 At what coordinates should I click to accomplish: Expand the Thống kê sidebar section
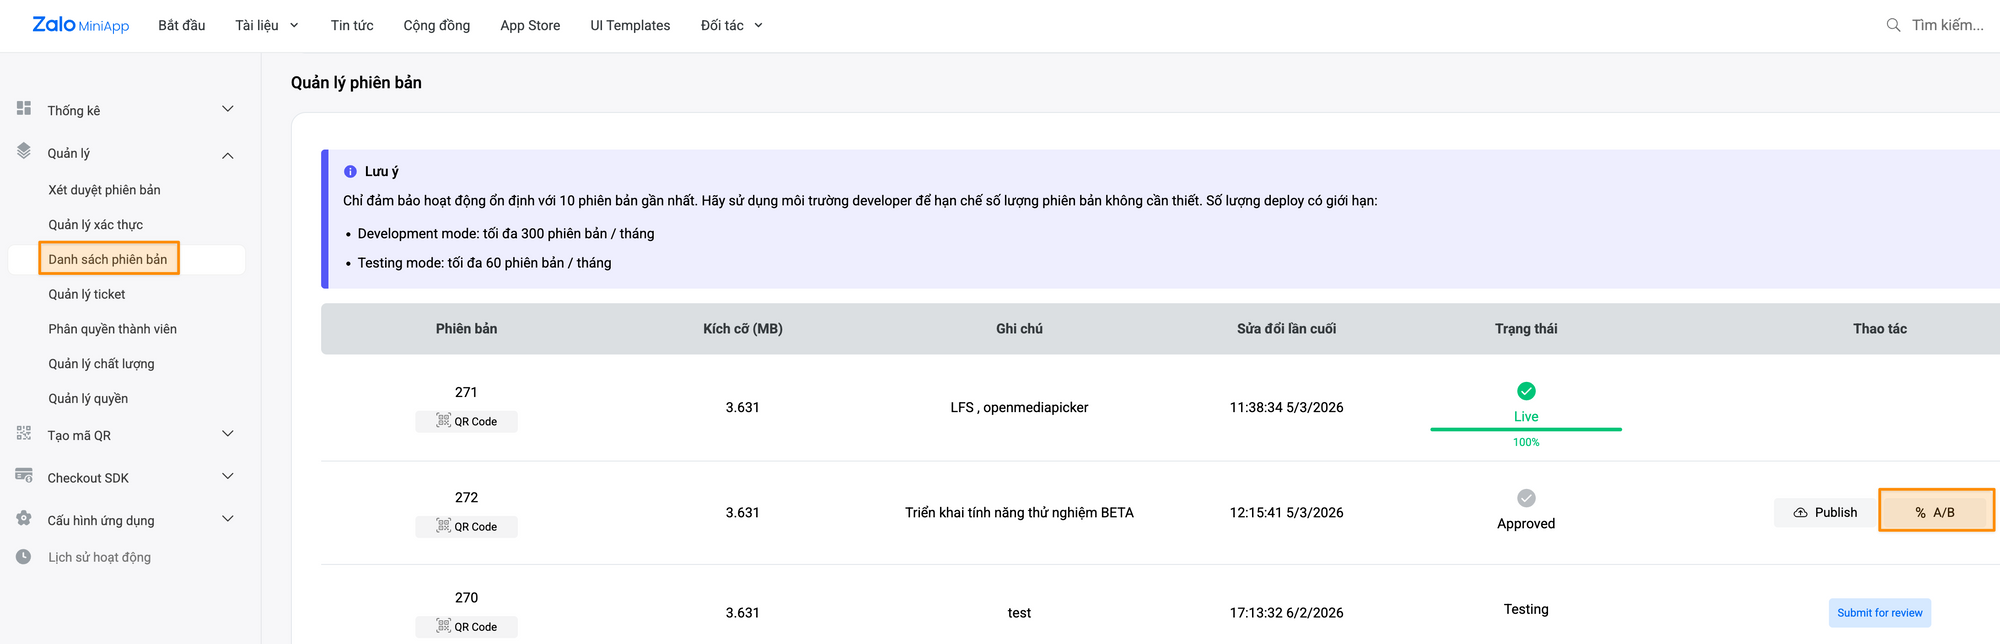(x=228, y=109)
